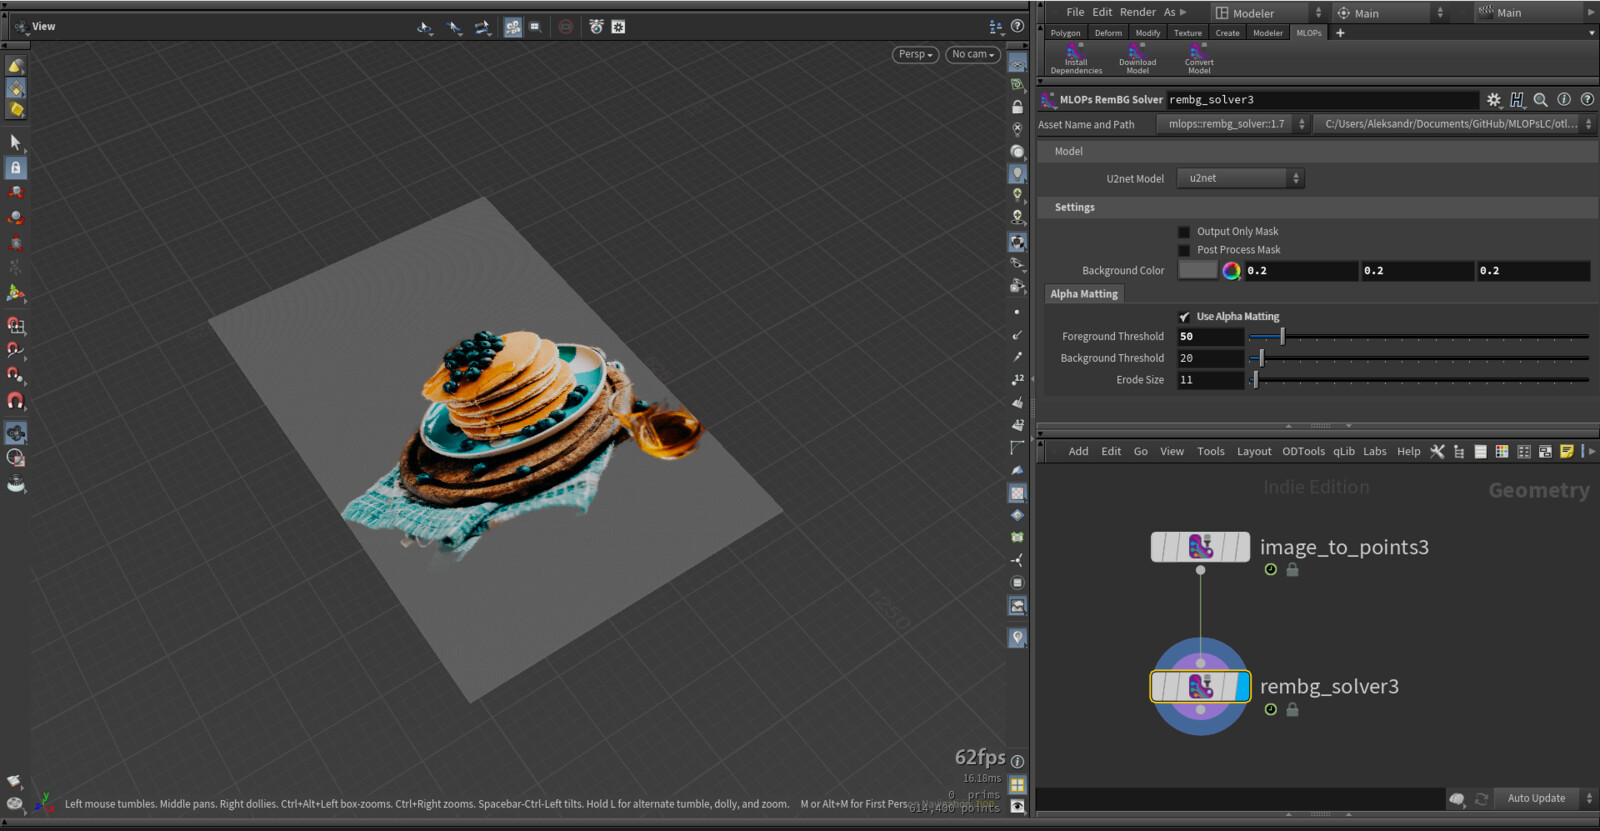The height and width of the screenshot is (831, 1600).
Task: Click the Convert Model shelf tool
Action: [x=1198, y=58]
